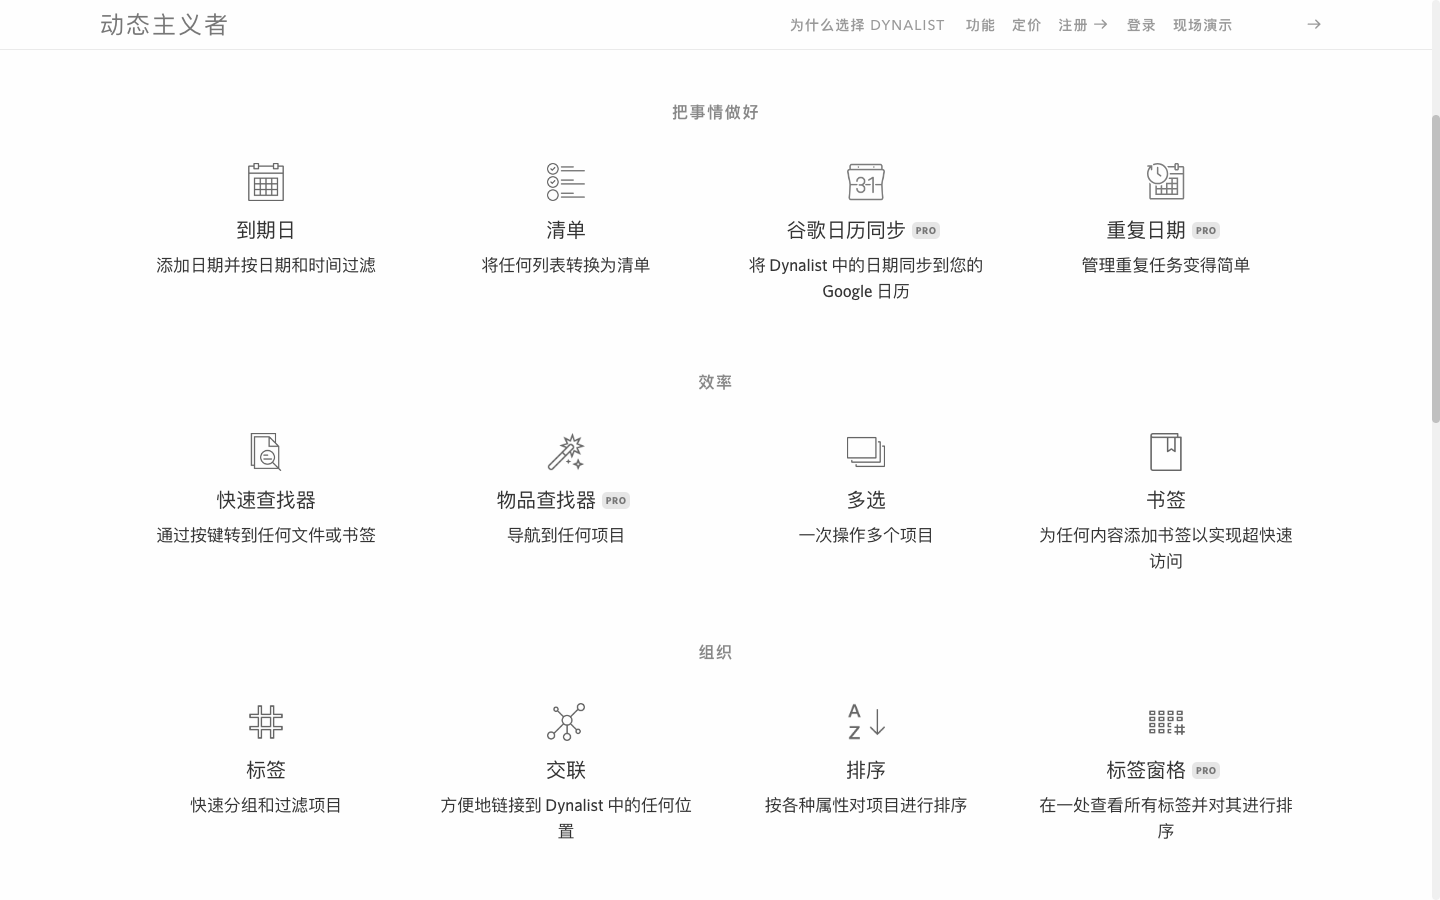Image resolution: width=1440 pixels, height=900 pixels.
Task: Click the vertical page scrollbar thumb
Action: 1435,265
